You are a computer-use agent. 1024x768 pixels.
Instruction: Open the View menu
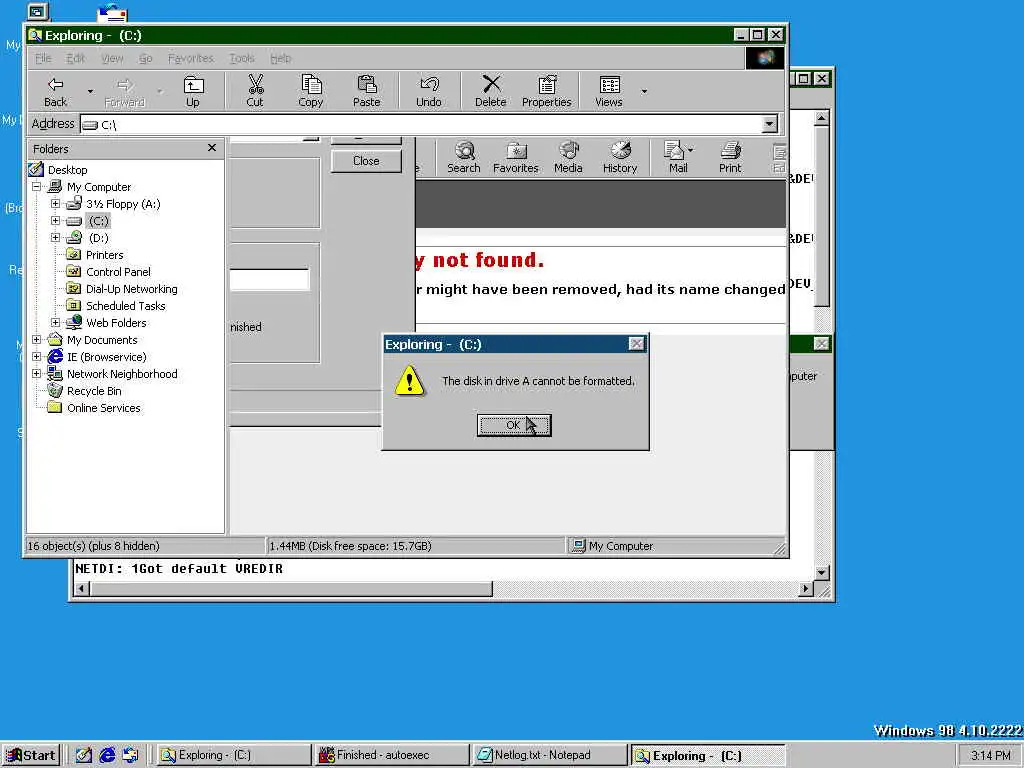tap(112, 58)
